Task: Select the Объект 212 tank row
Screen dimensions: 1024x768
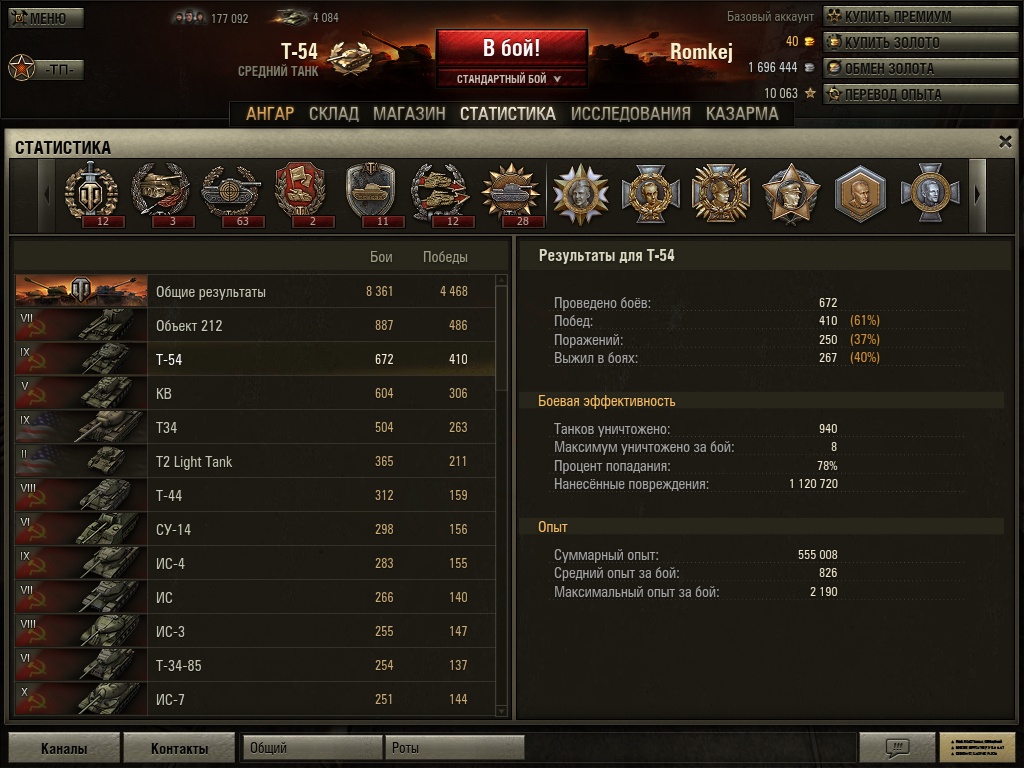Action: pyautogui.click(x=255, y=325)
